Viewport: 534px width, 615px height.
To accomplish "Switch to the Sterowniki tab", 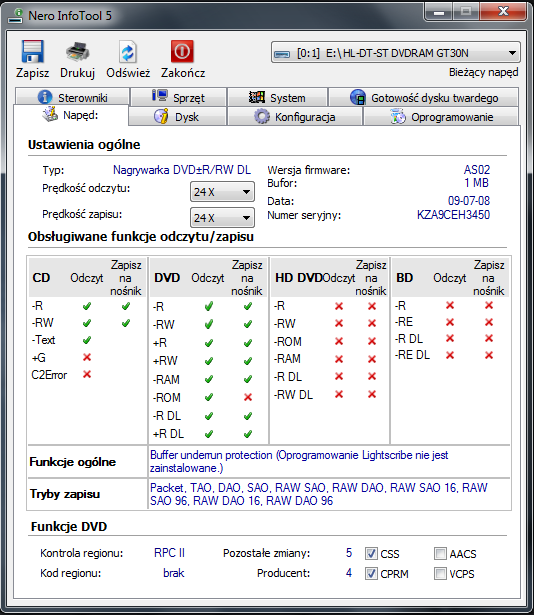I will click(73, 97).
